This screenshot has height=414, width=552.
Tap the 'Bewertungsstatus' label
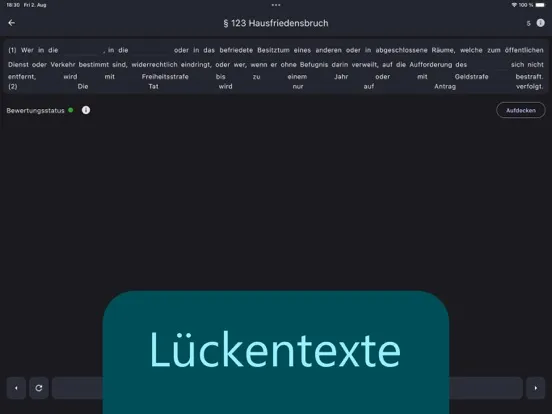[x=36, y=111]
